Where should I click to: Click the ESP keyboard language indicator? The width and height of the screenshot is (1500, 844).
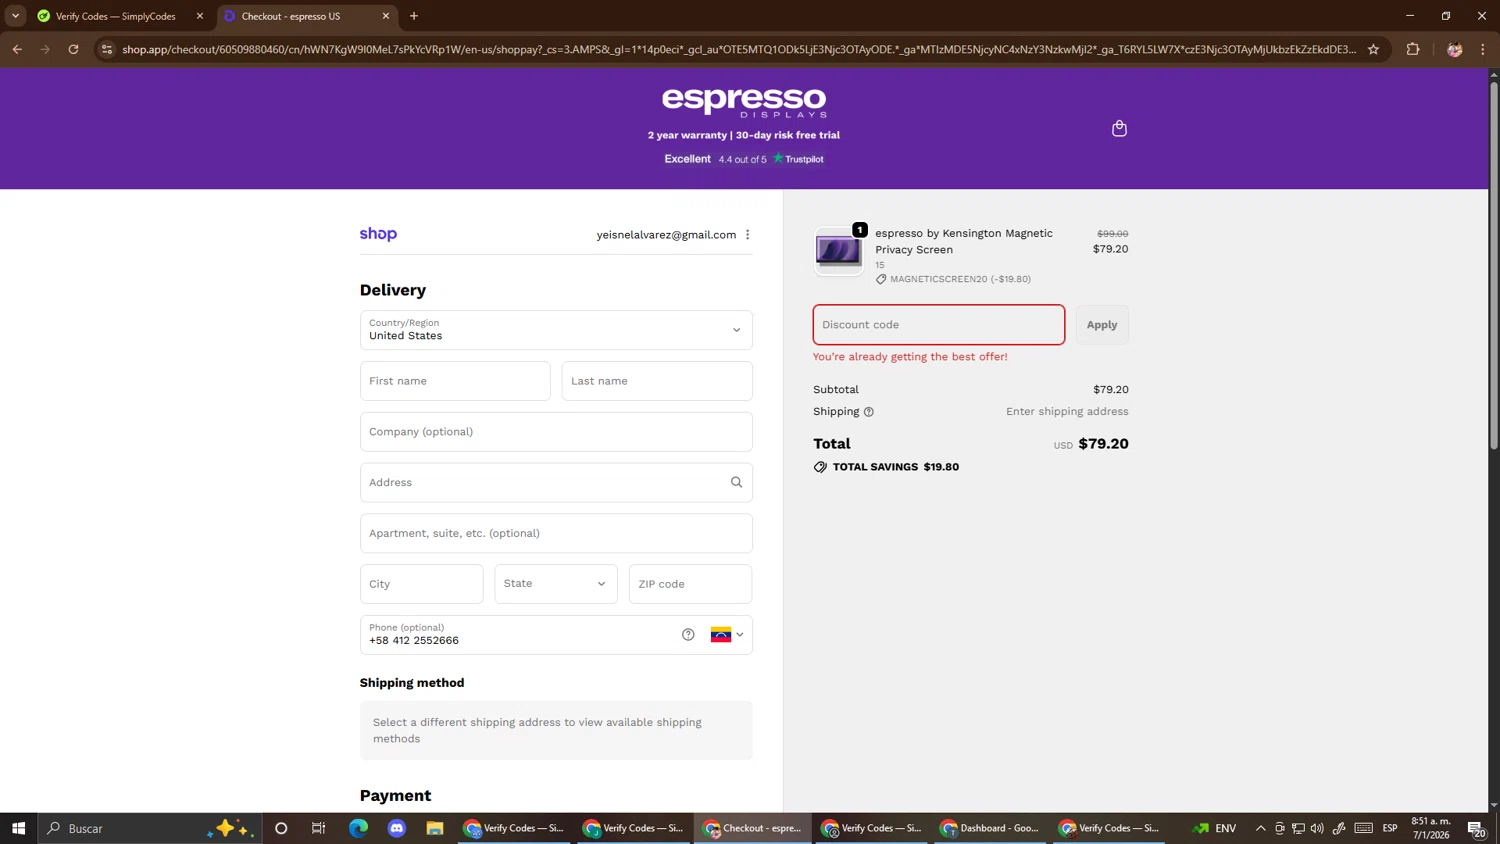tap(1390, 828)
